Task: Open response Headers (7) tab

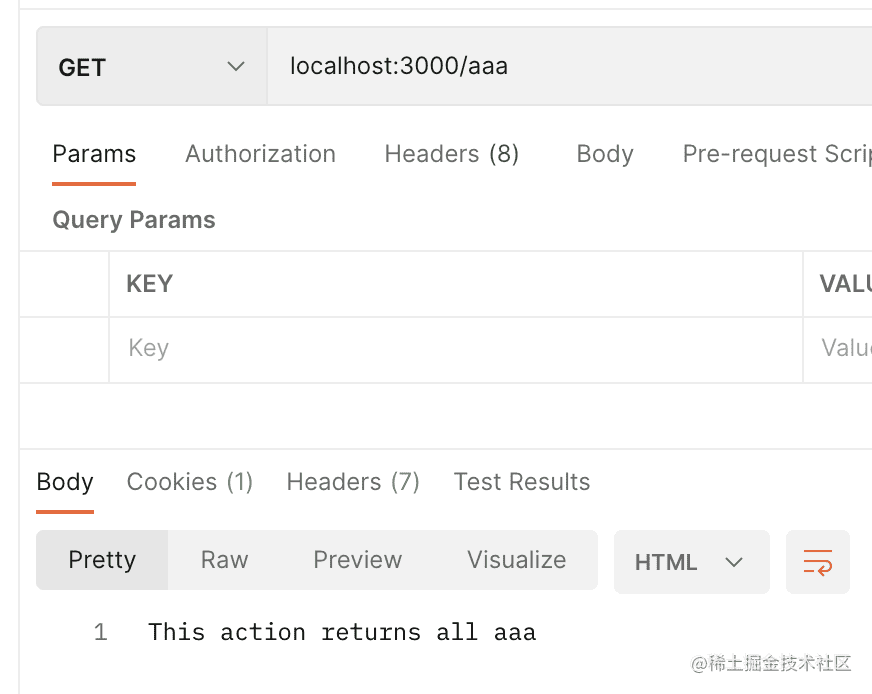Action: 352,482
